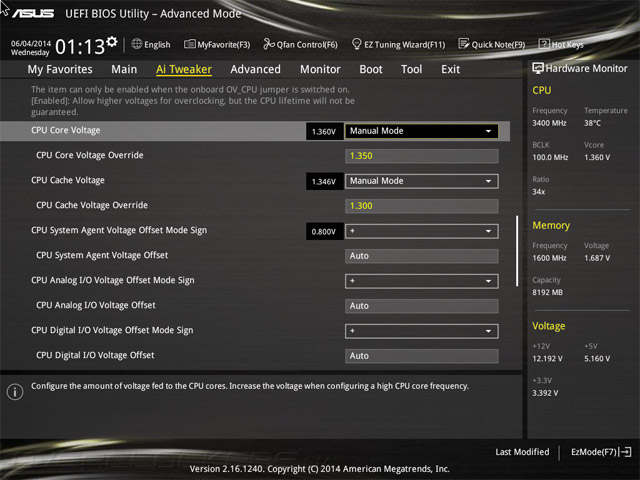Open Analog I/O Voltage Offset Mode Sign dropdown
The width and height of the screenshot is (640, 480).
[422, 281]
